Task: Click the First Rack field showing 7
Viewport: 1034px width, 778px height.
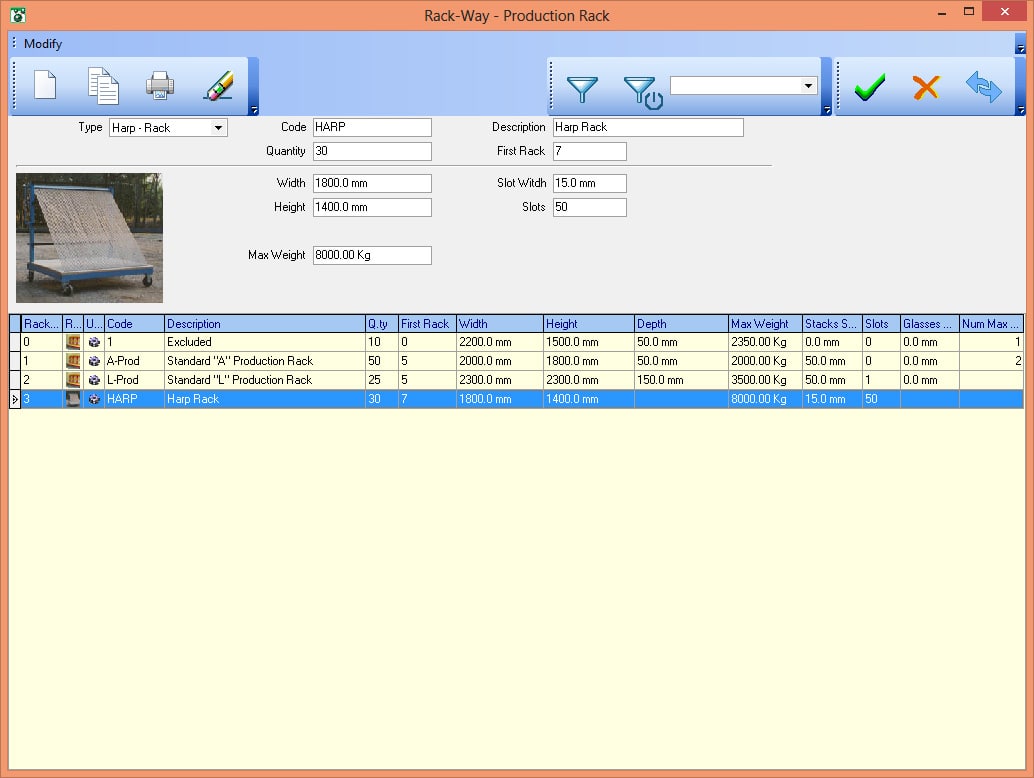Action: pos(590,151)
